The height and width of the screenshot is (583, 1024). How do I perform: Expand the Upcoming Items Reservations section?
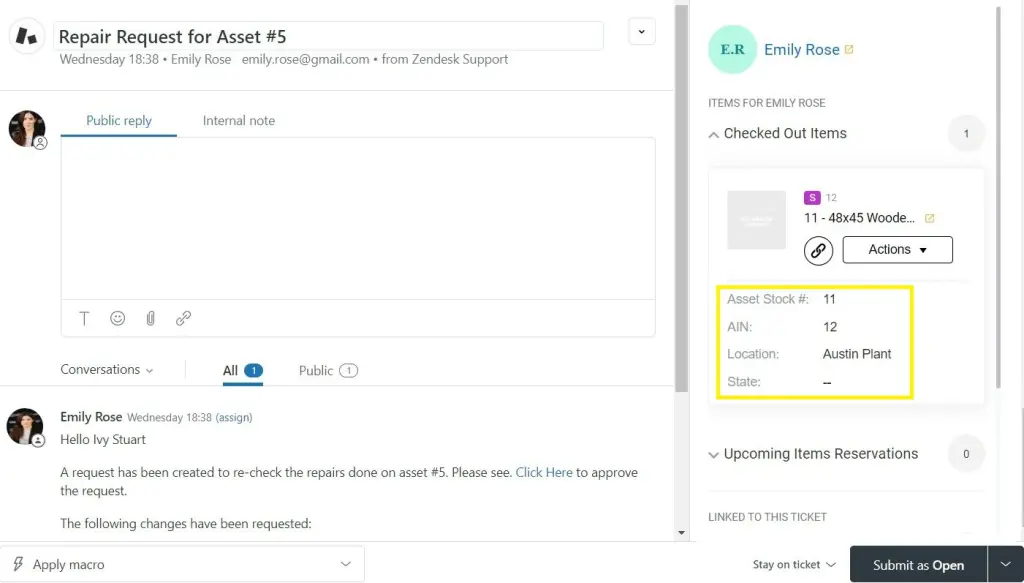714,454
